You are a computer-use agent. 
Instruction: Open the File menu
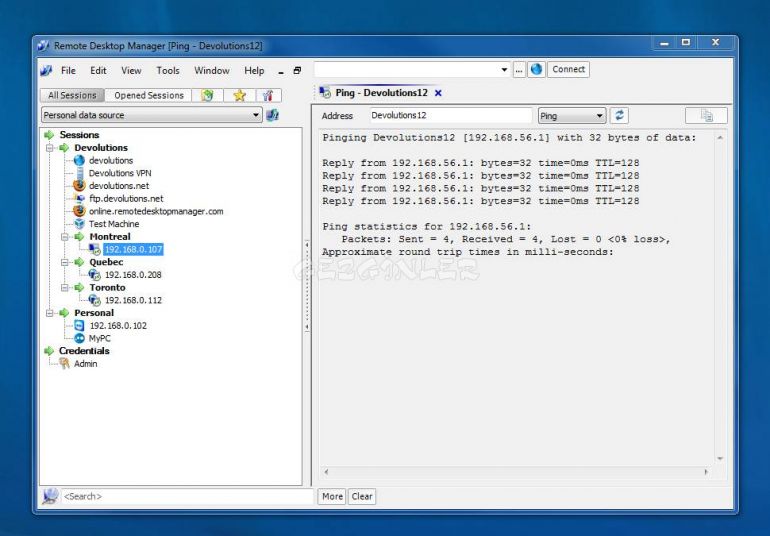pos(68,70)
